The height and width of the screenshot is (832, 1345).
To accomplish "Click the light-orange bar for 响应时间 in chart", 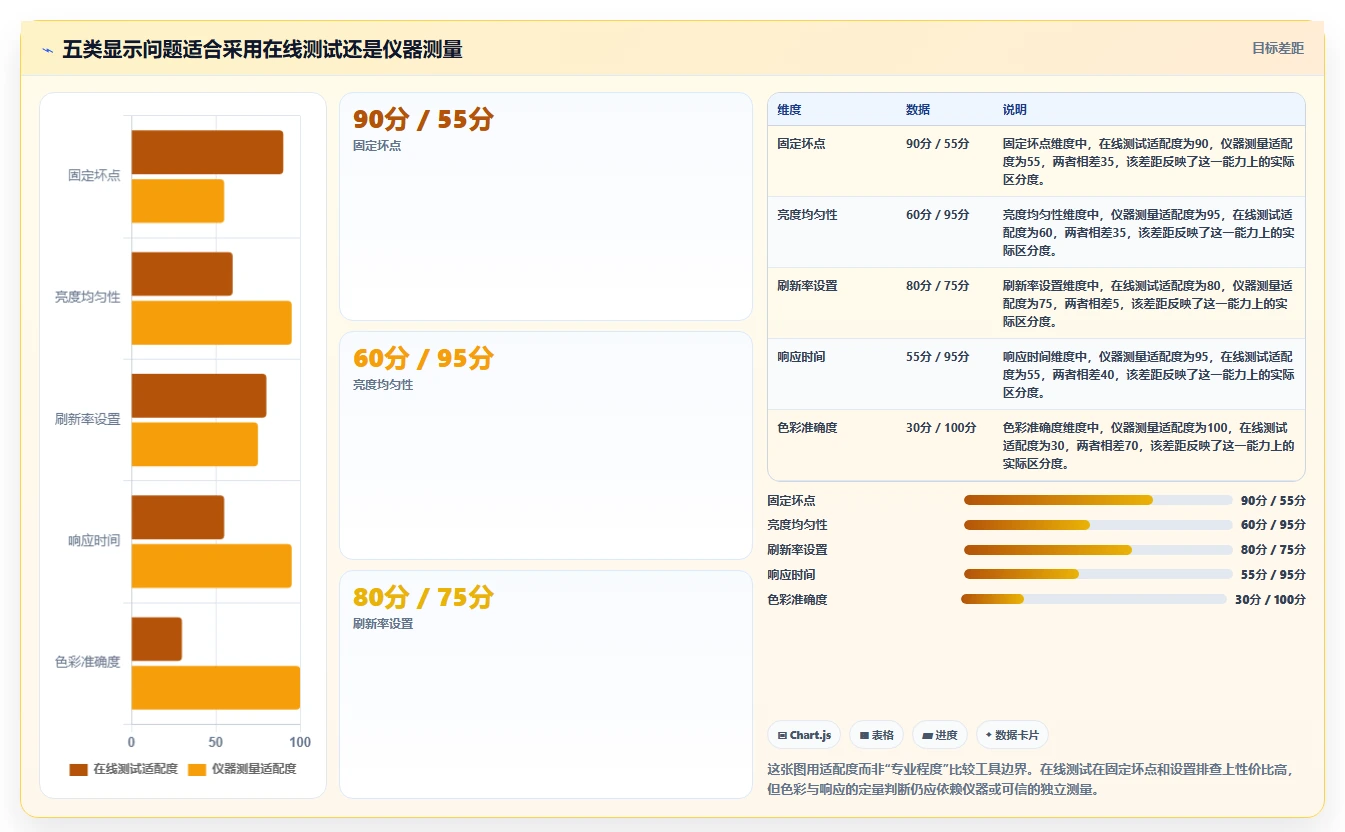I will (x=212, y=566).
